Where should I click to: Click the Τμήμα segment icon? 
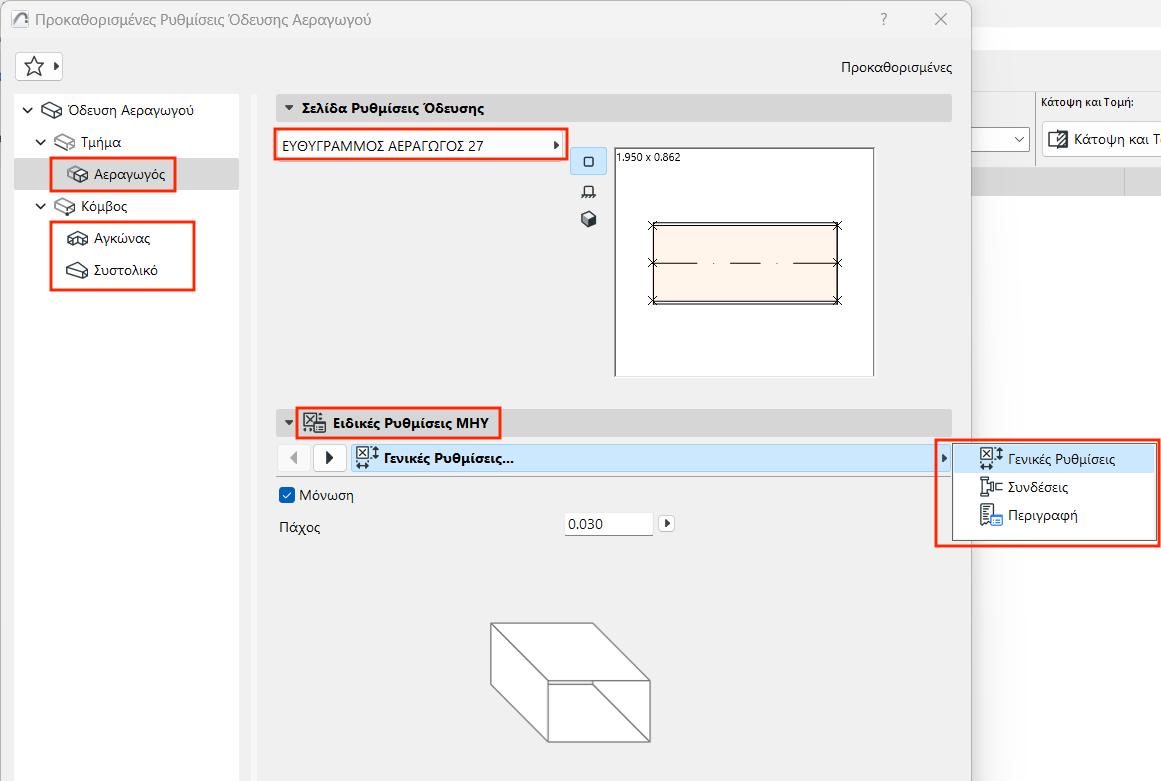(x=65, y=142)
